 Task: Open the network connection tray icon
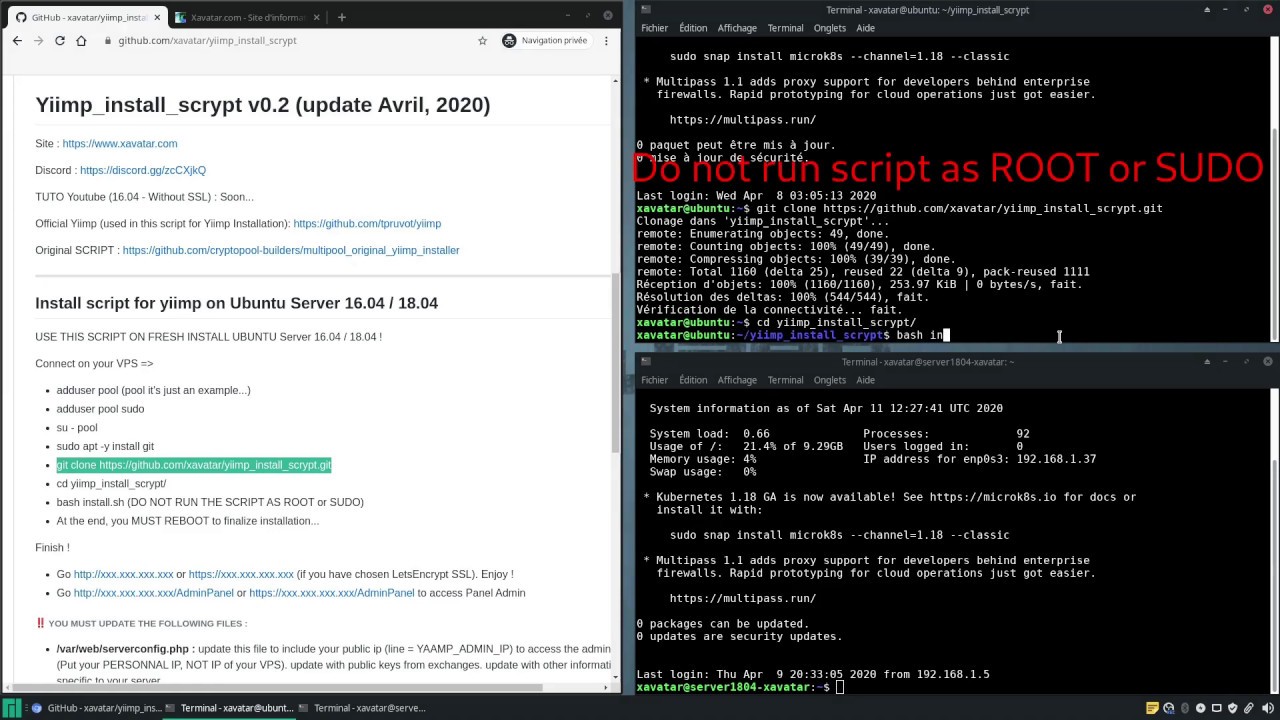pyautogui.click(x=1168, y=708)
